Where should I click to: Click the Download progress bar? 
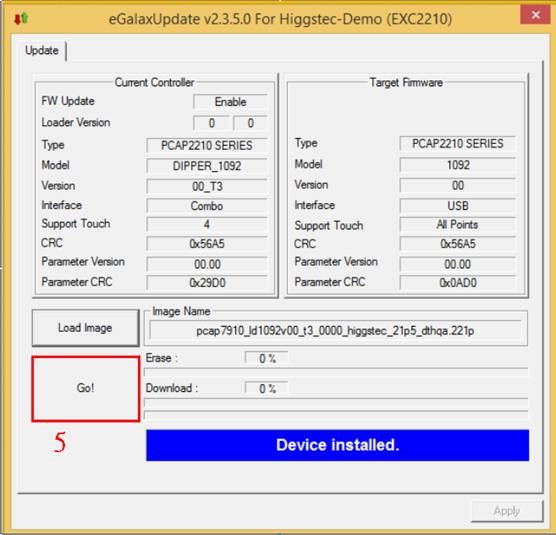(336, 403)
